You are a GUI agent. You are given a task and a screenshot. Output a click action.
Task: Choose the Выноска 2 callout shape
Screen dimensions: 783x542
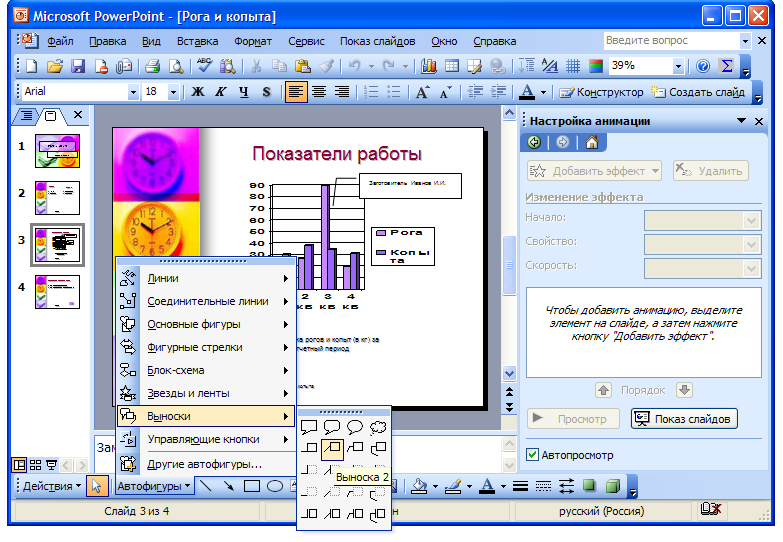[332, 449]
